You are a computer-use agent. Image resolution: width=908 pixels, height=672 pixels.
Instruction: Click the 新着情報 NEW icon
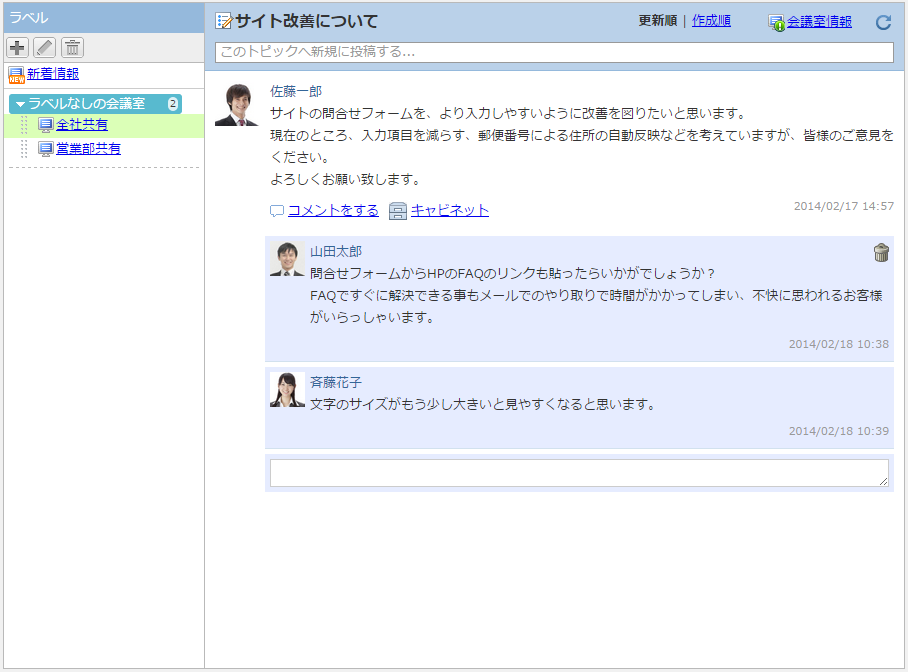[x=16, y=74]
